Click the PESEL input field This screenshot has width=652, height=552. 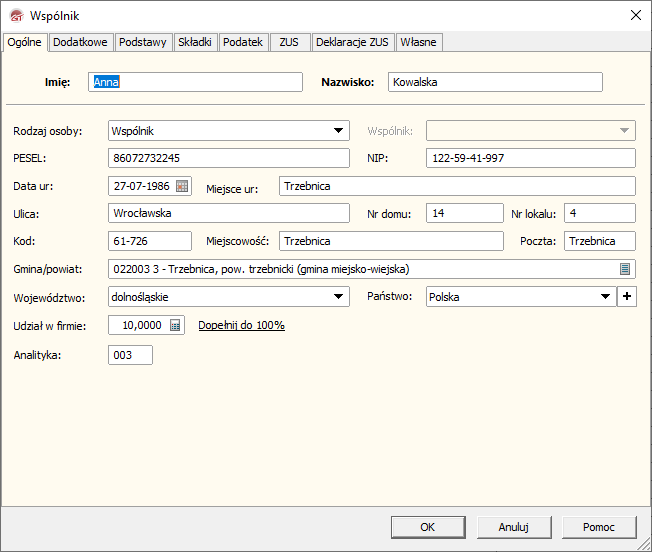pos(229,158)
